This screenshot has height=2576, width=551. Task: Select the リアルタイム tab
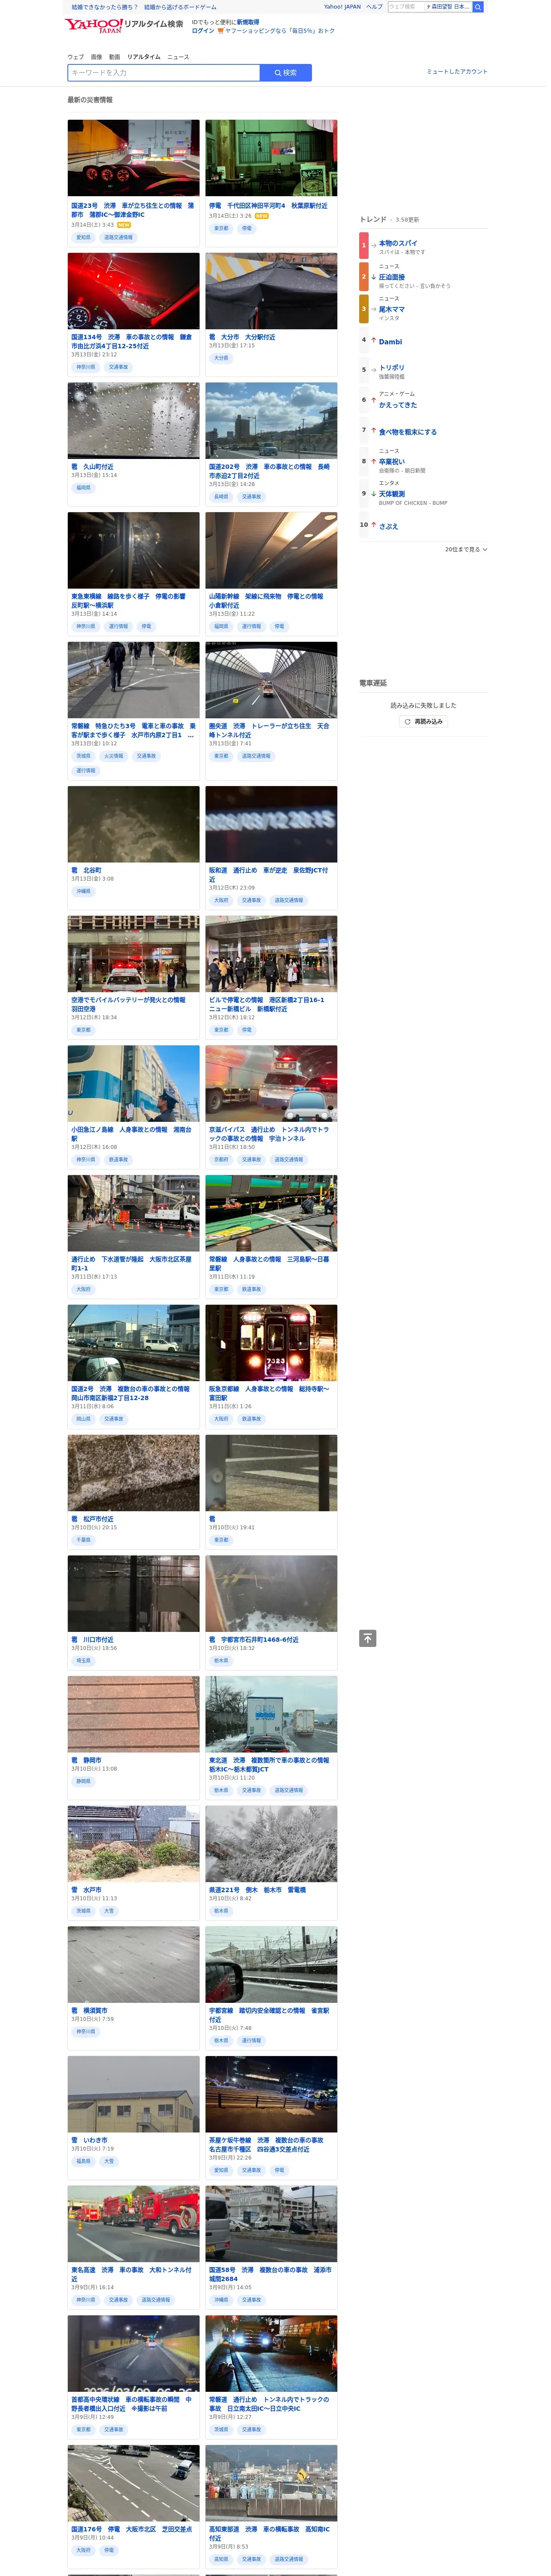pyautogui.click(x=144, y=57)
